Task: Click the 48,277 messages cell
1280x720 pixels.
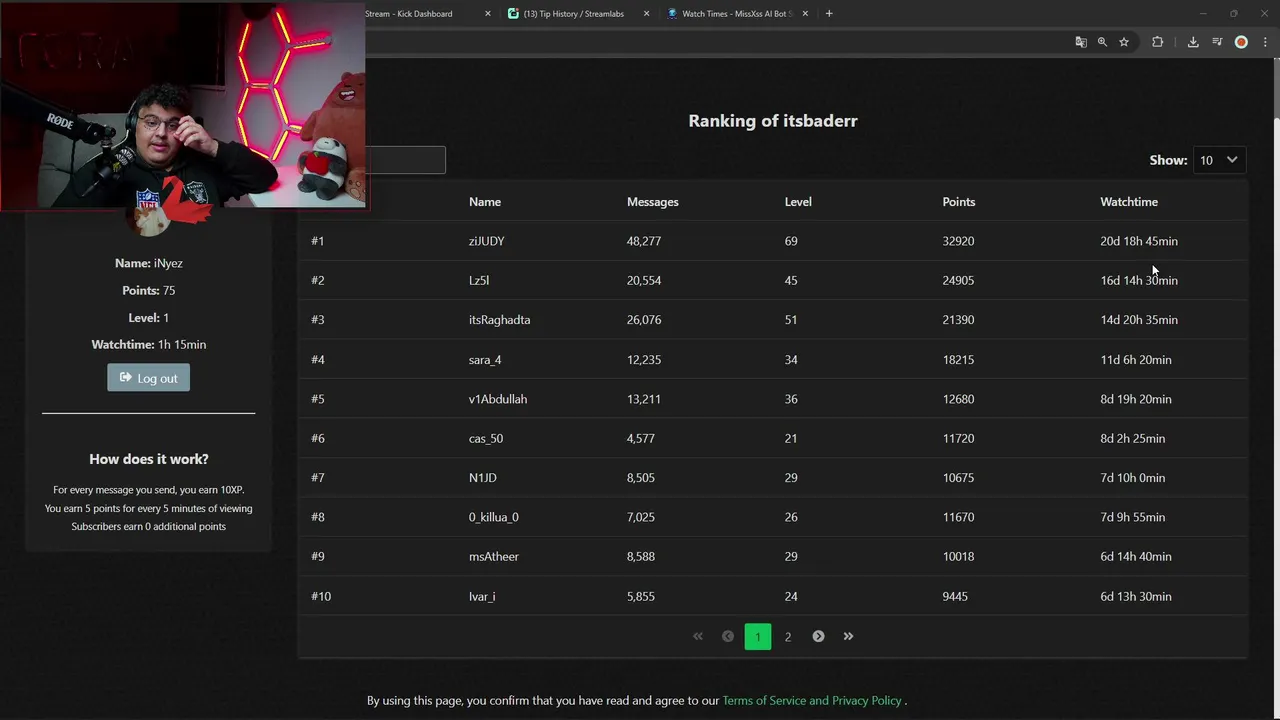Action: (x=644, y=241)
